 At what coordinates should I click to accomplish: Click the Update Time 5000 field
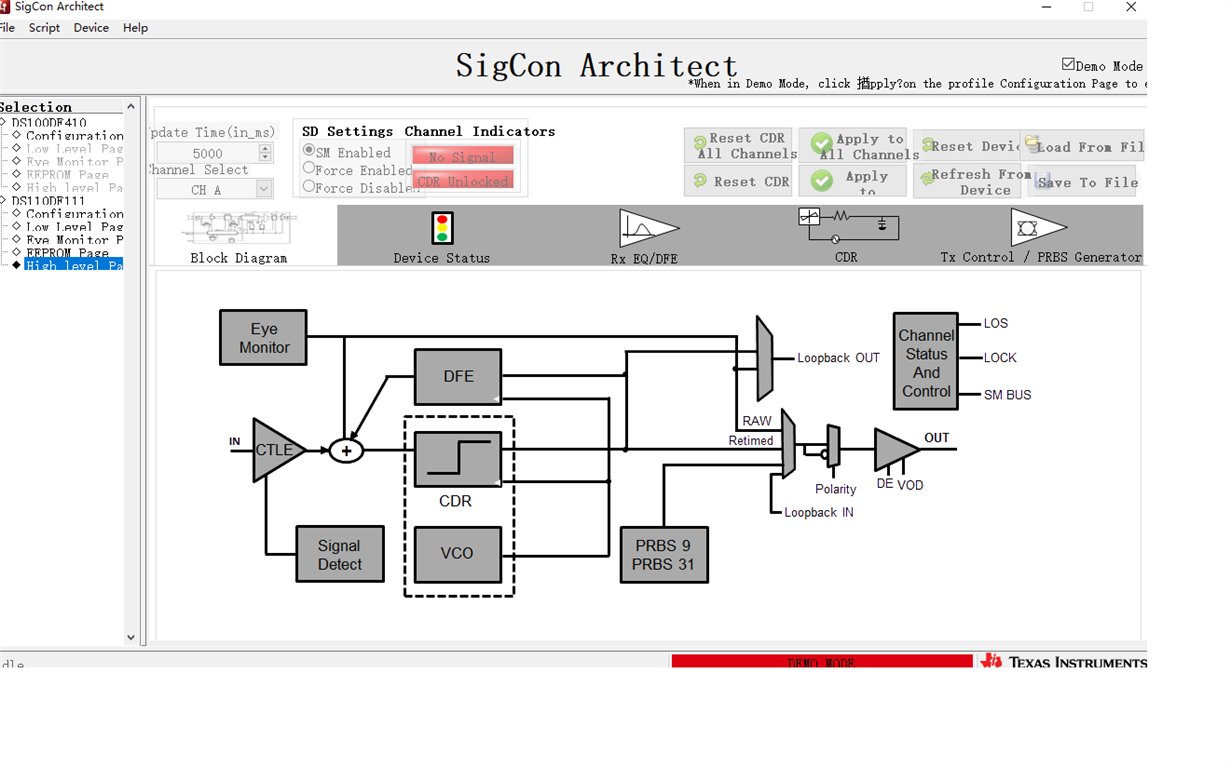tap(207, 153)
